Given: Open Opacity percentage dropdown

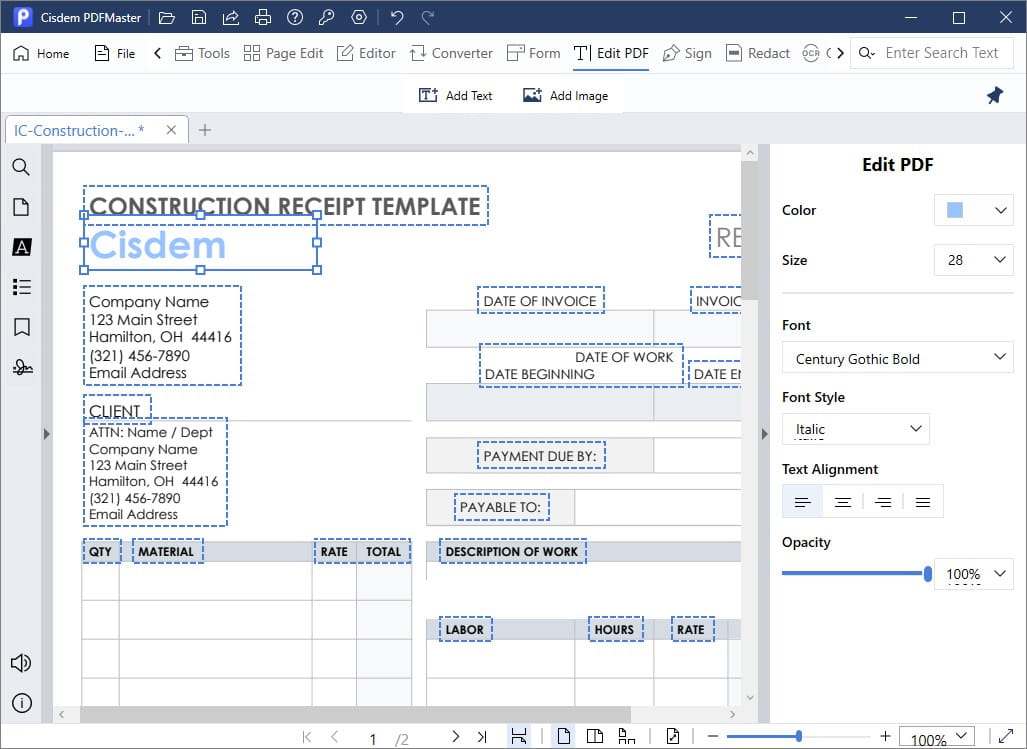Looking at the screenshot, I should pos(973,574).
